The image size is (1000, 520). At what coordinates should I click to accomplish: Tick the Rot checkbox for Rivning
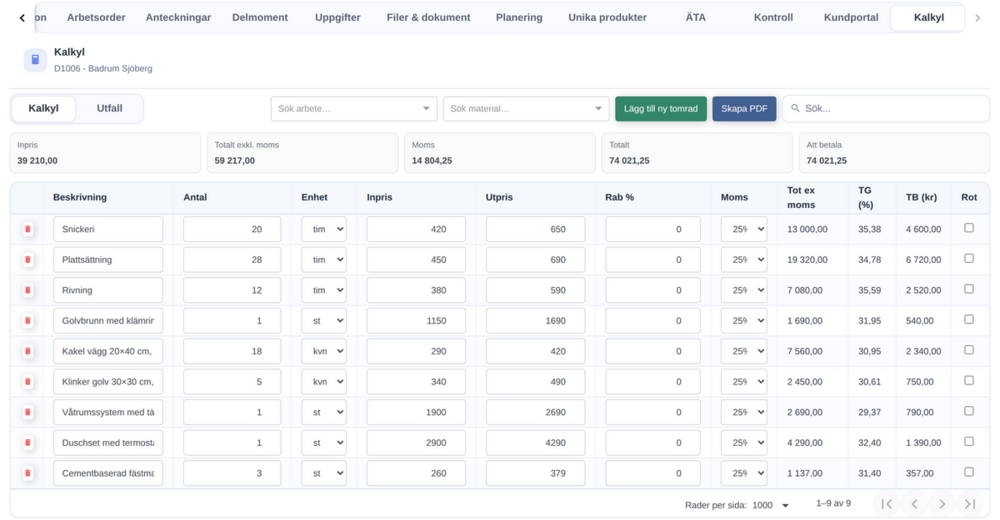point(969,289)
